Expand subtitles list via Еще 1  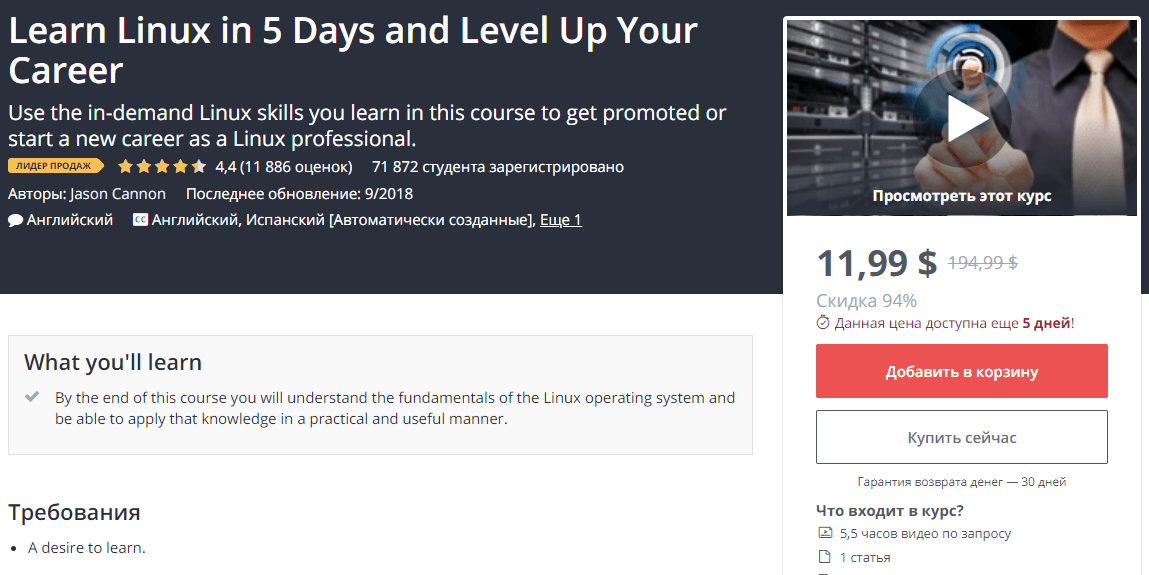point(561,220)
